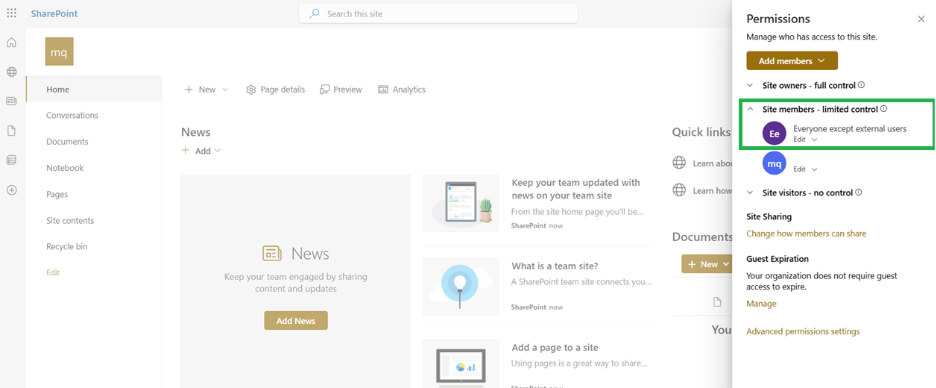The image size is (936, 388).
Task: Close the Permissions panel
Action: 921,19
